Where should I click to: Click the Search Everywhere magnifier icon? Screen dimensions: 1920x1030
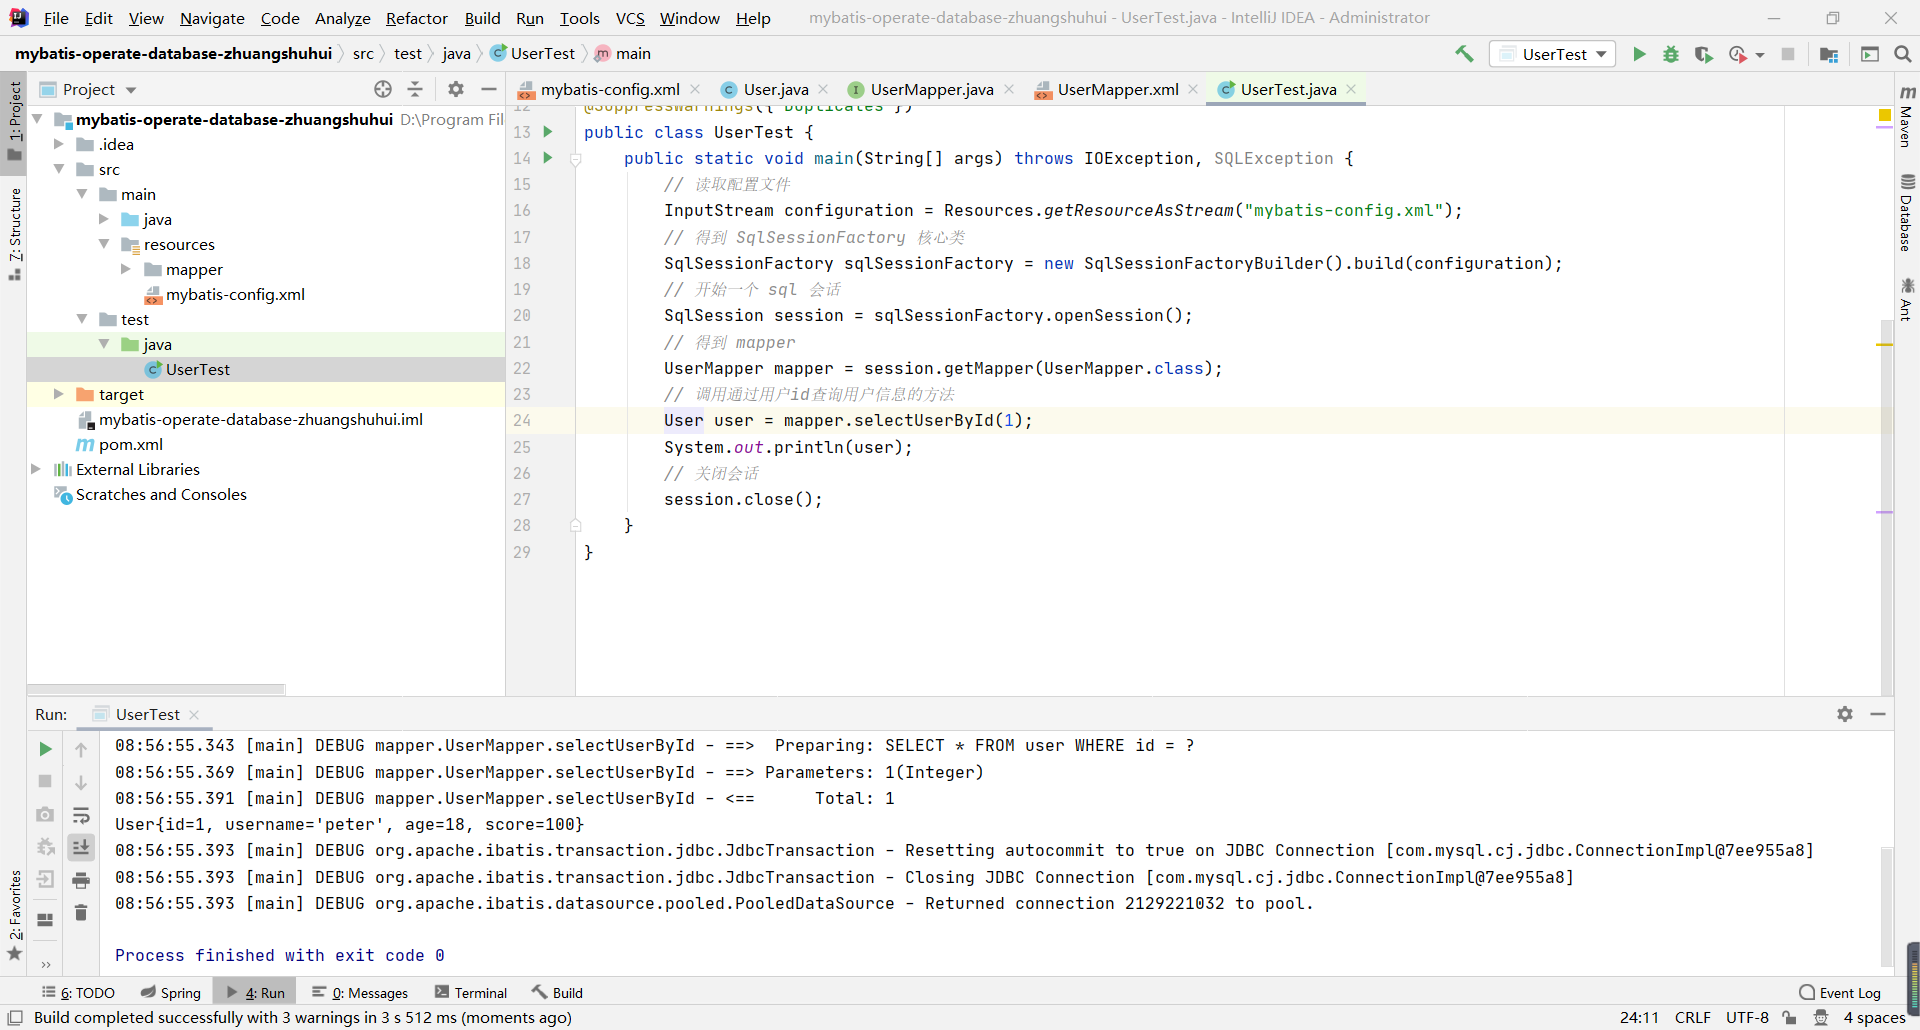pyautogui.click(x=1903, y=54)
